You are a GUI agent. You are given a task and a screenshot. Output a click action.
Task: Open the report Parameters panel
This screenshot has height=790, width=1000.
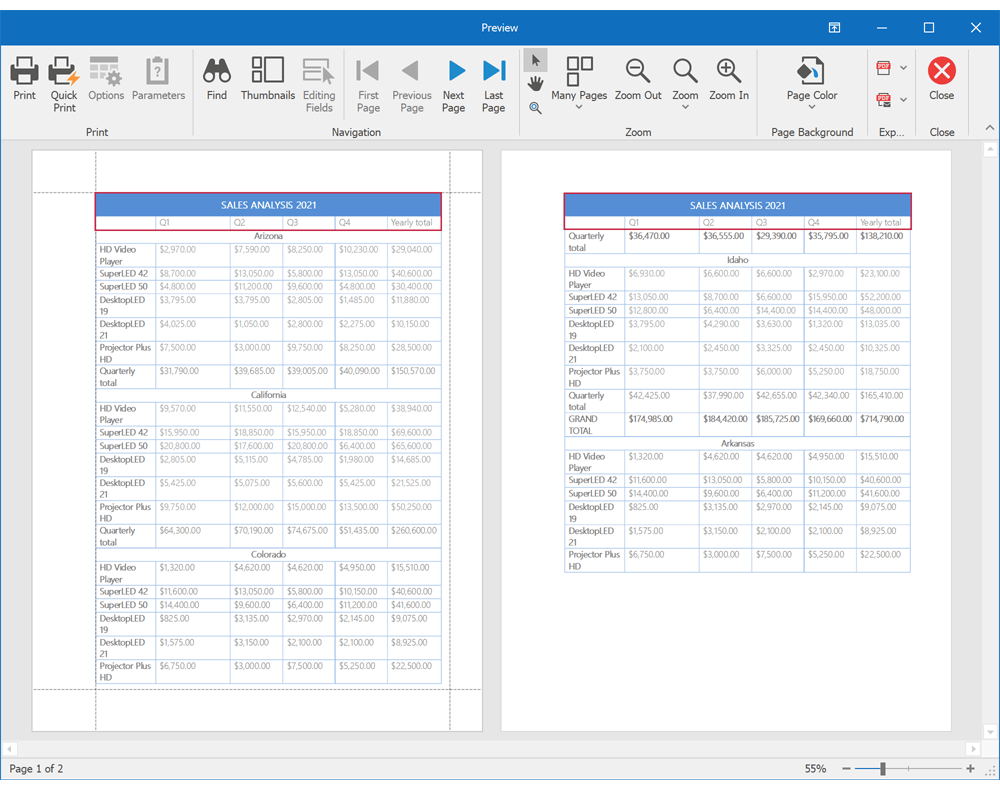point(158,78)
